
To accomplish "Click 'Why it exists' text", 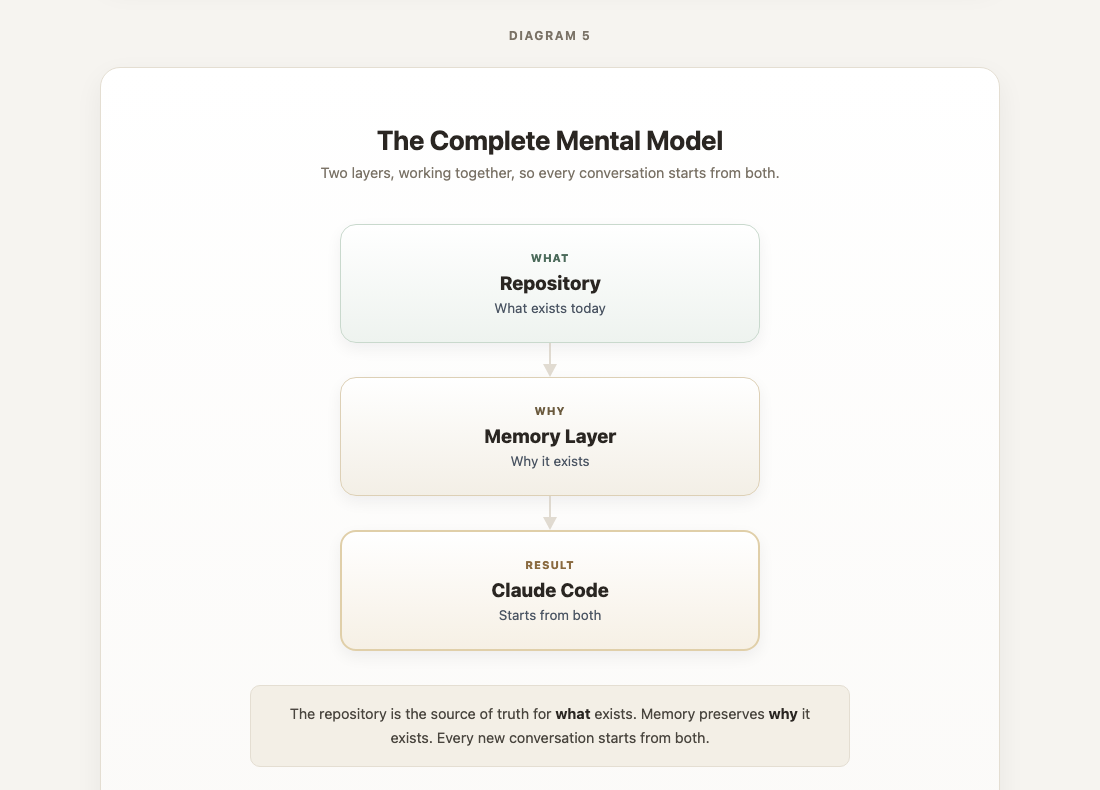I will tap(549, 462).
